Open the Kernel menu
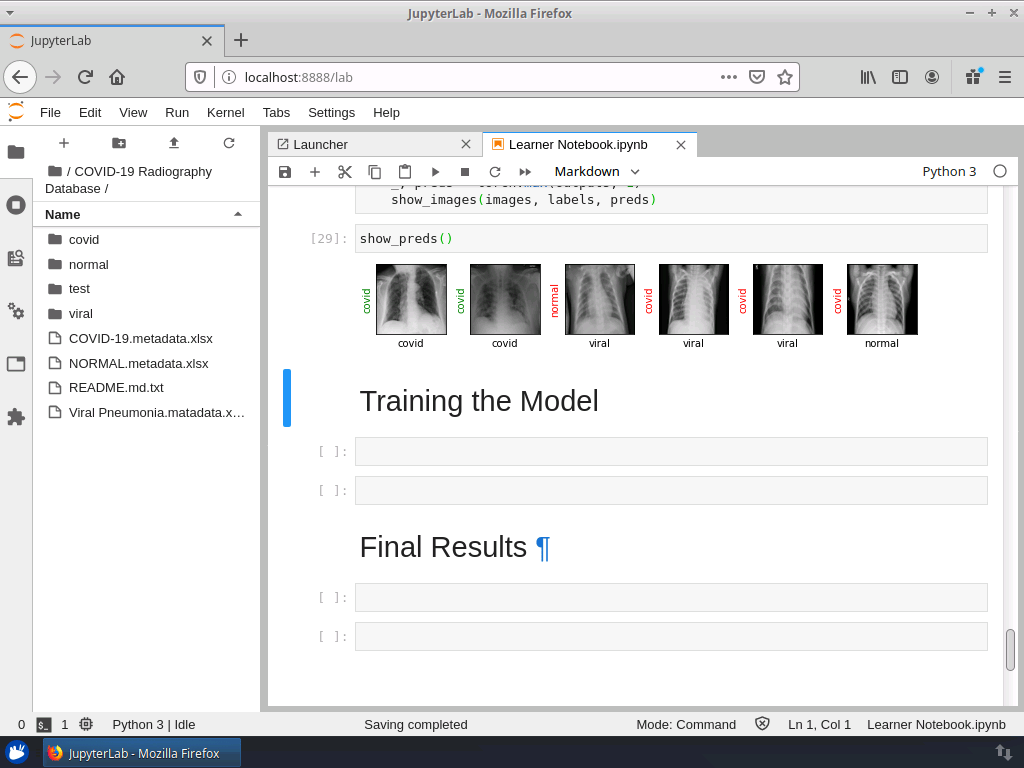The width and height of the screenshot is (1024, 768). [225, 112]
